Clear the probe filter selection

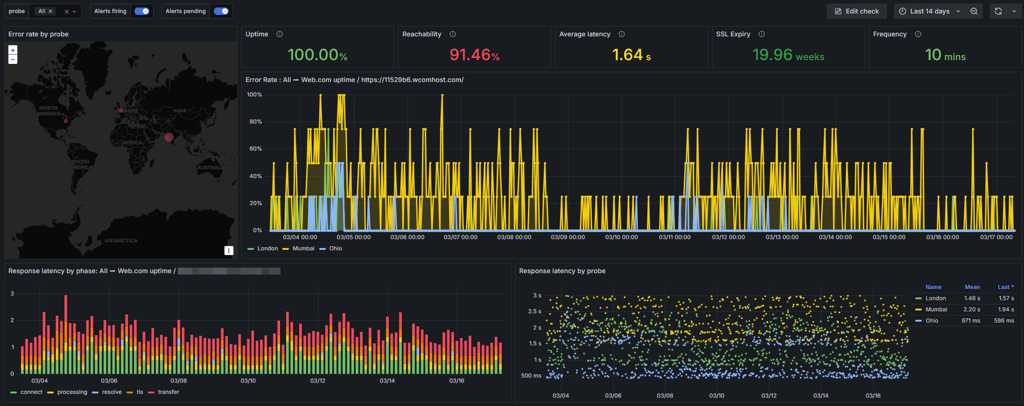pos(67,11)
